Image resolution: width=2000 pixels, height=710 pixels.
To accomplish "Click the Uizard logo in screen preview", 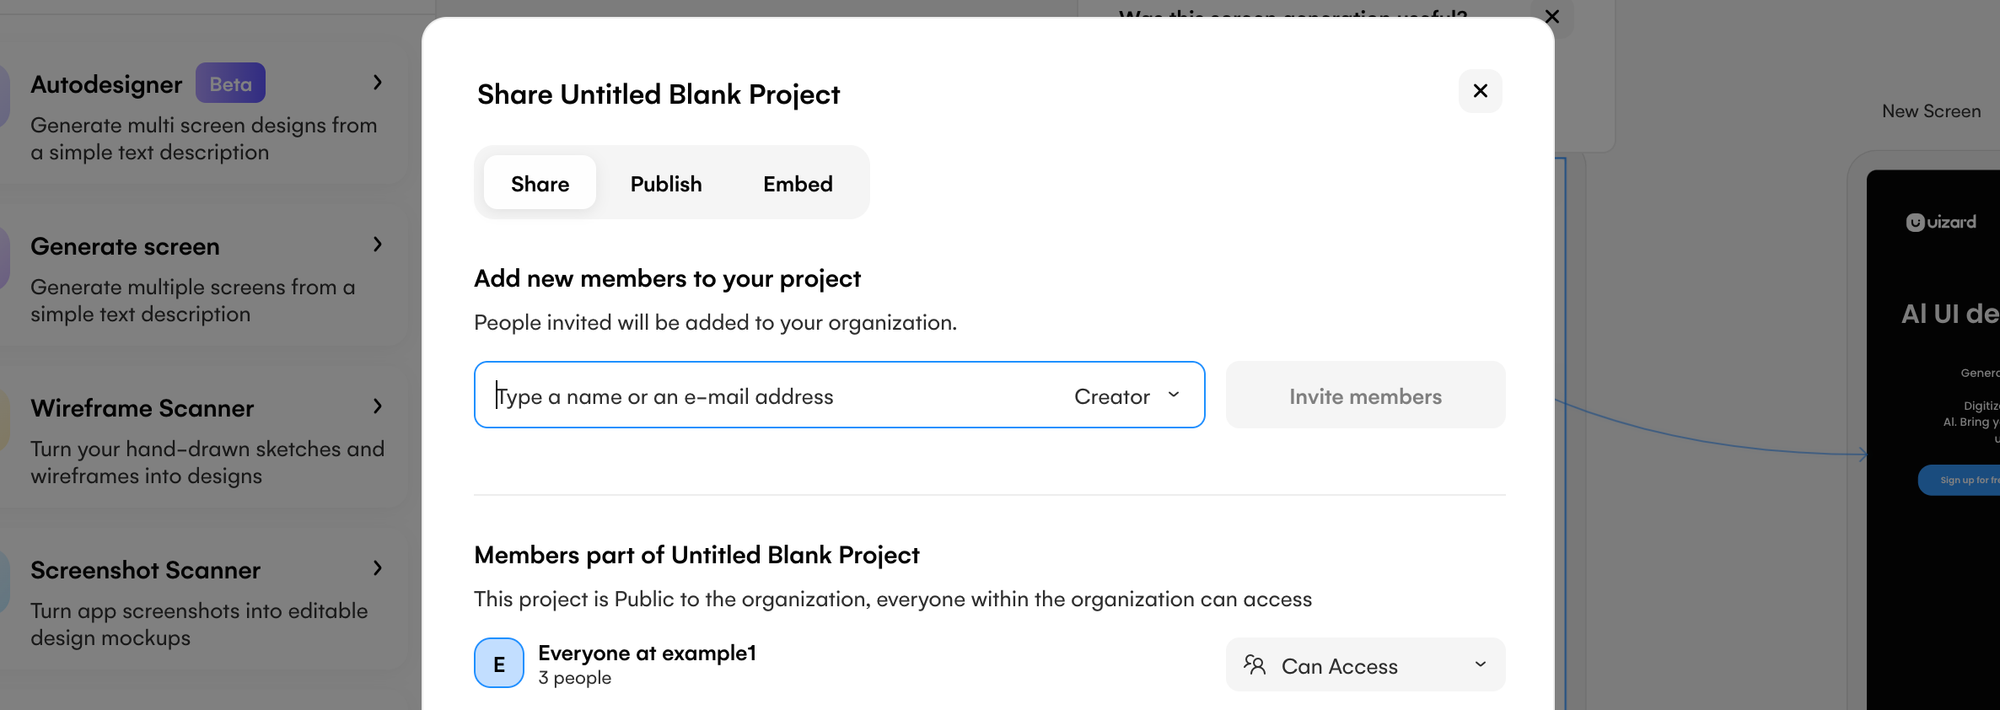I will (x=1940, y=222).
